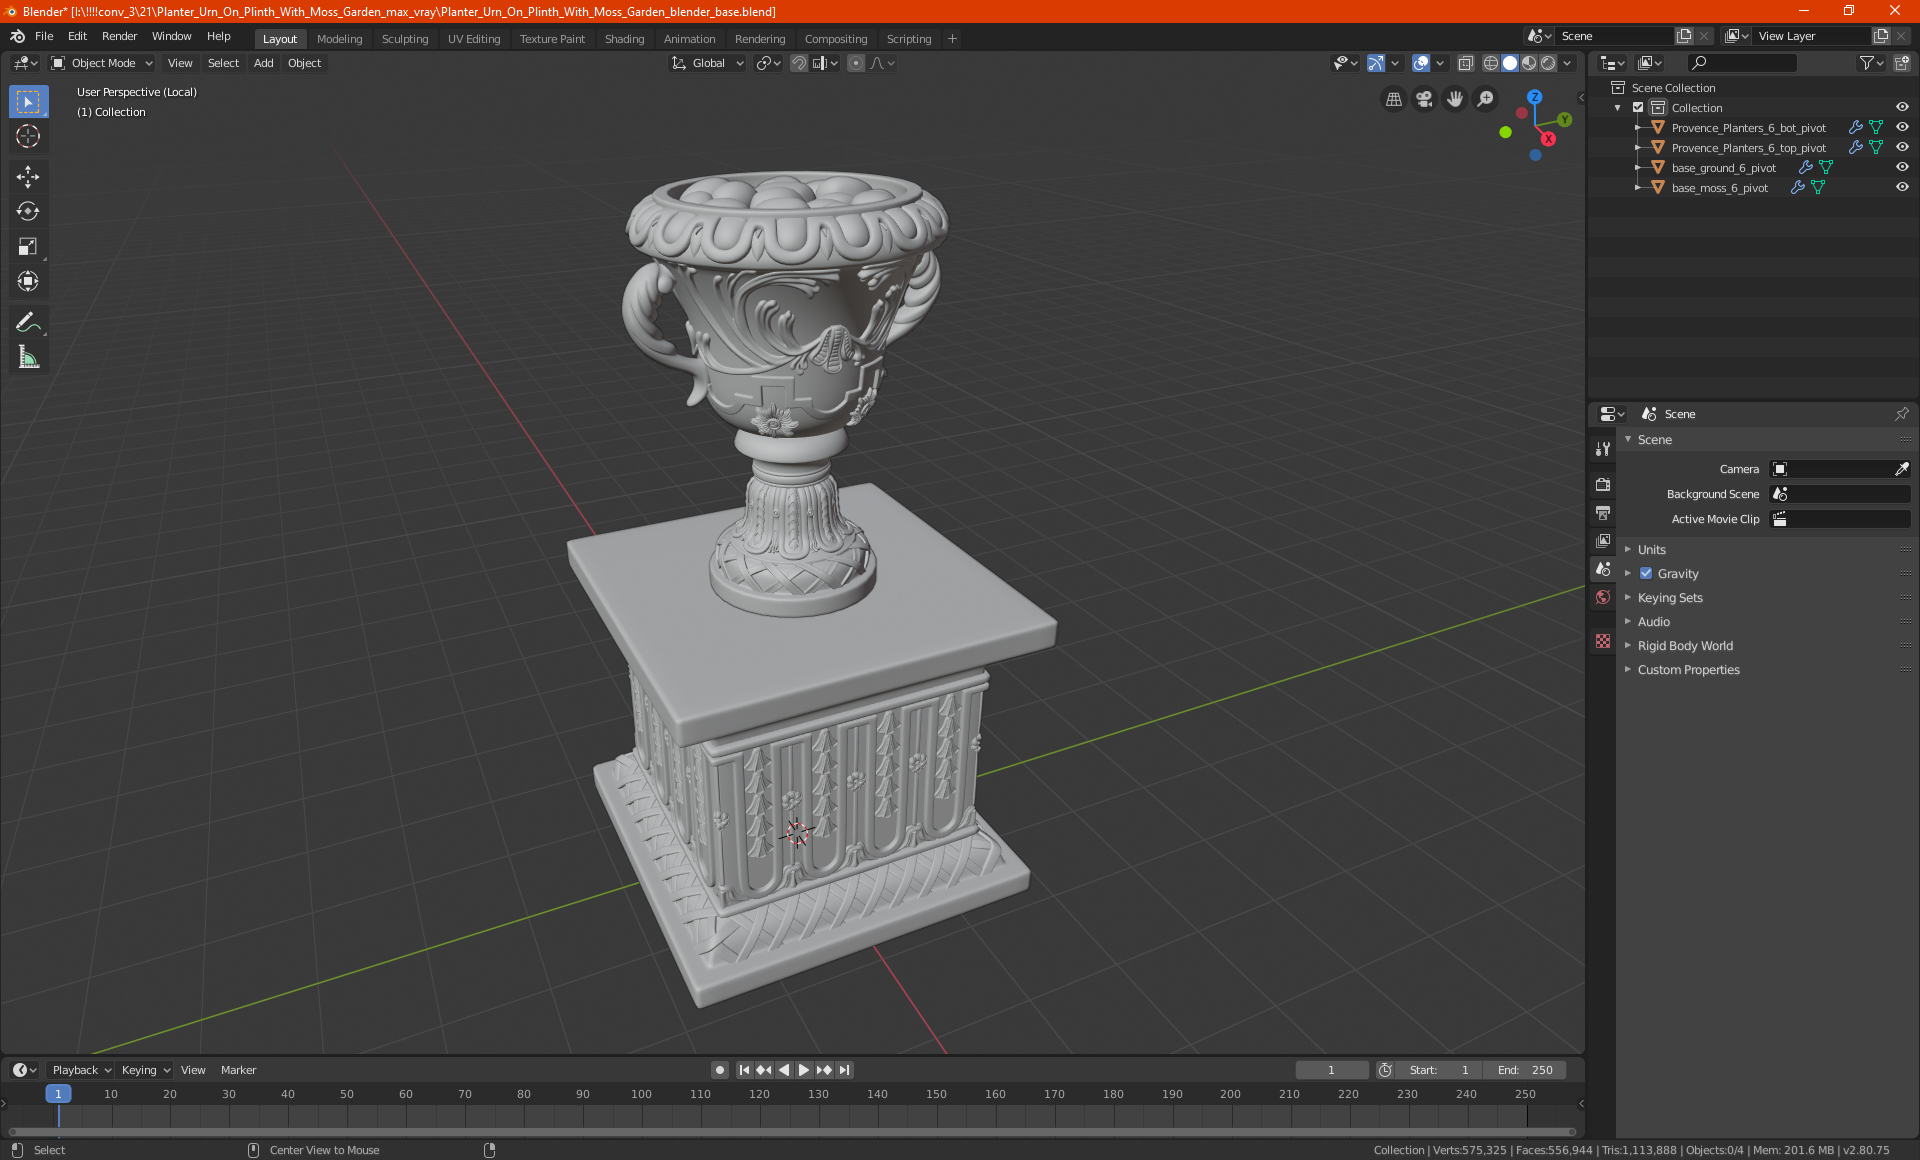
Task: Toggle snapping magnet icon
Action: click(799, 63)
